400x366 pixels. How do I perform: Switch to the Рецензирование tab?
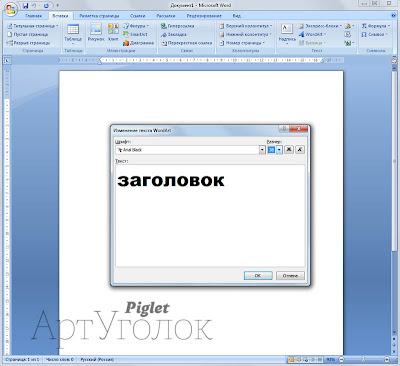[x=204, y=16]
